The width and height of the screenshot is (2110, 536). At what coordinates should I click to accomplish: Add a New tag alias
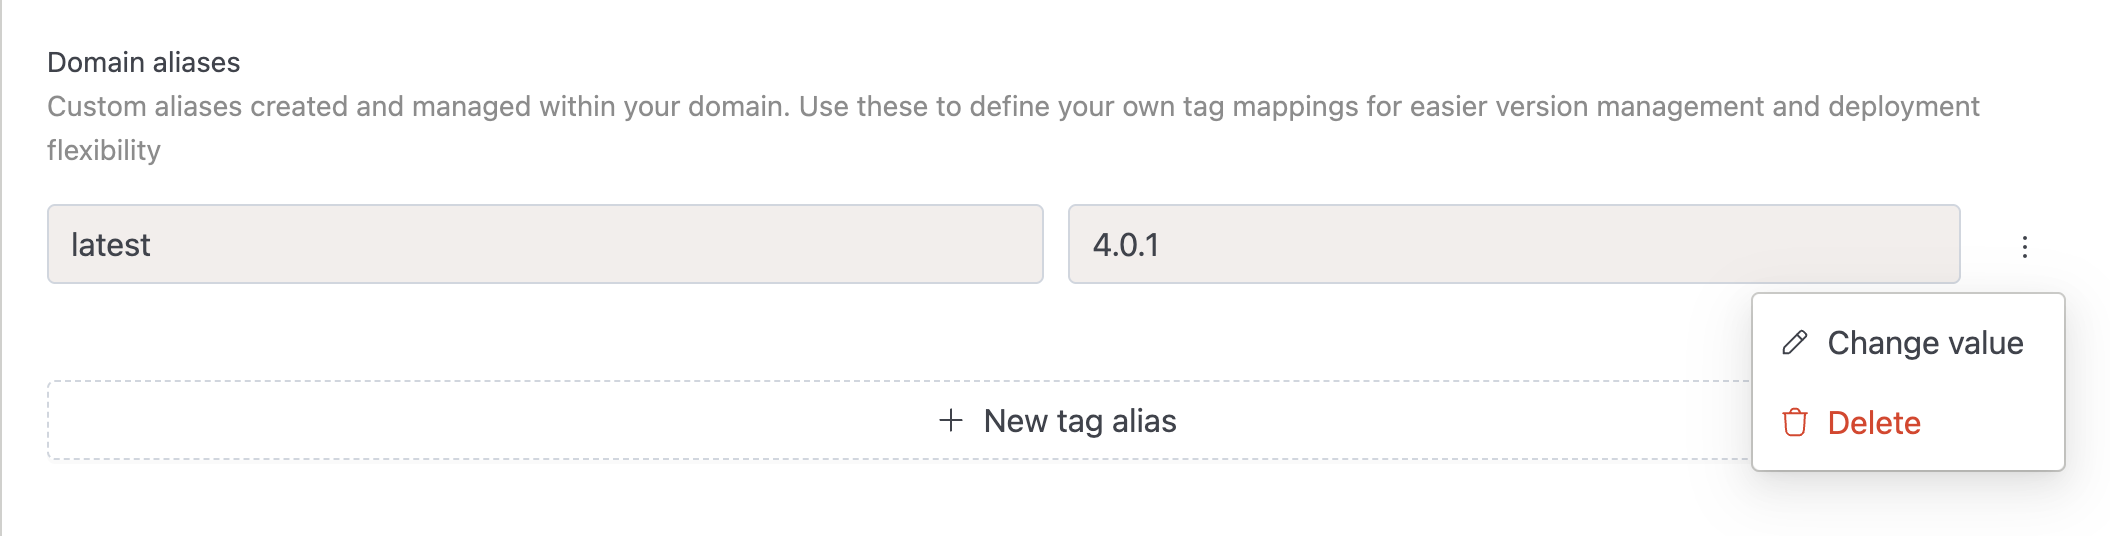click(x=1058, y=420)
